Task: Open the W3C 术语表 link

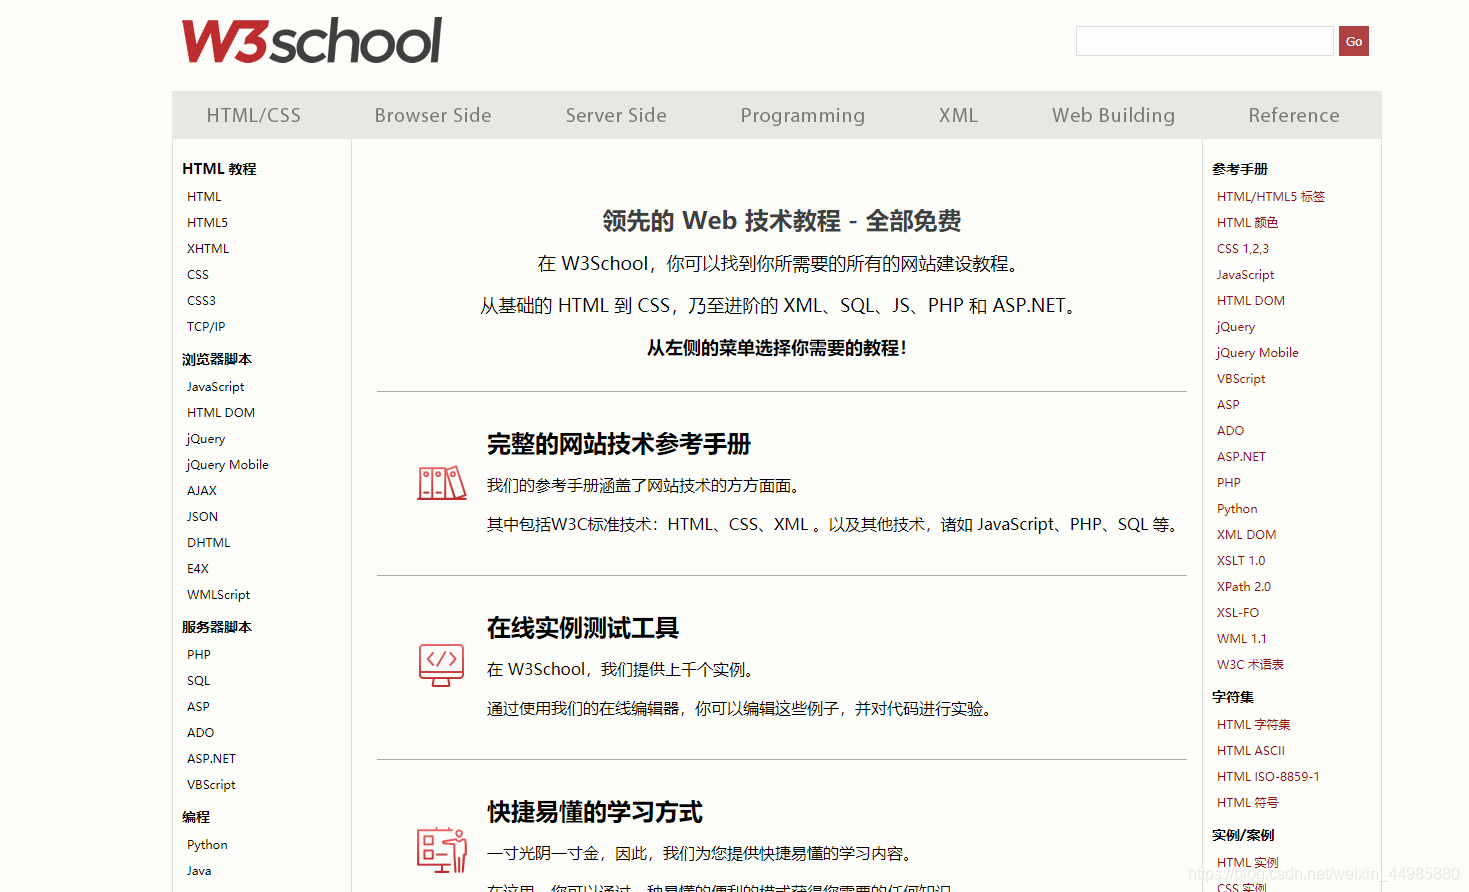Action: (1250, 665)
